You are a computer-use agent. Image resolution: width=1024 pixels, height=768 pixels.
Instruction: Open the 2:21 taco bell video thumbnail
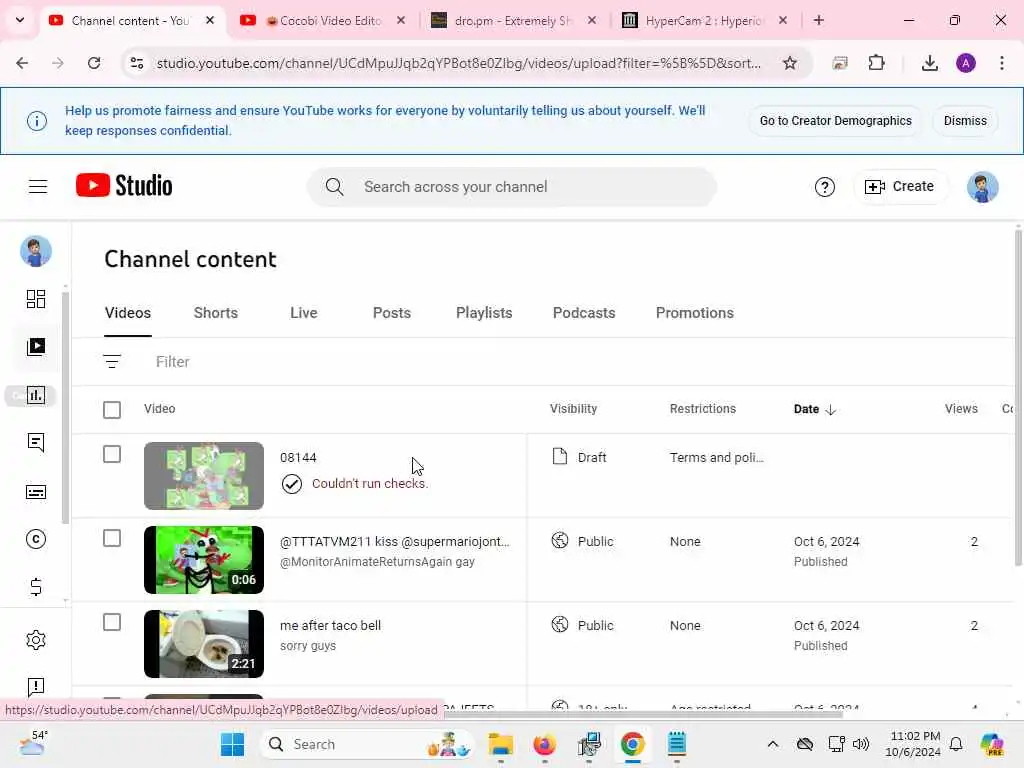point(204,644)
